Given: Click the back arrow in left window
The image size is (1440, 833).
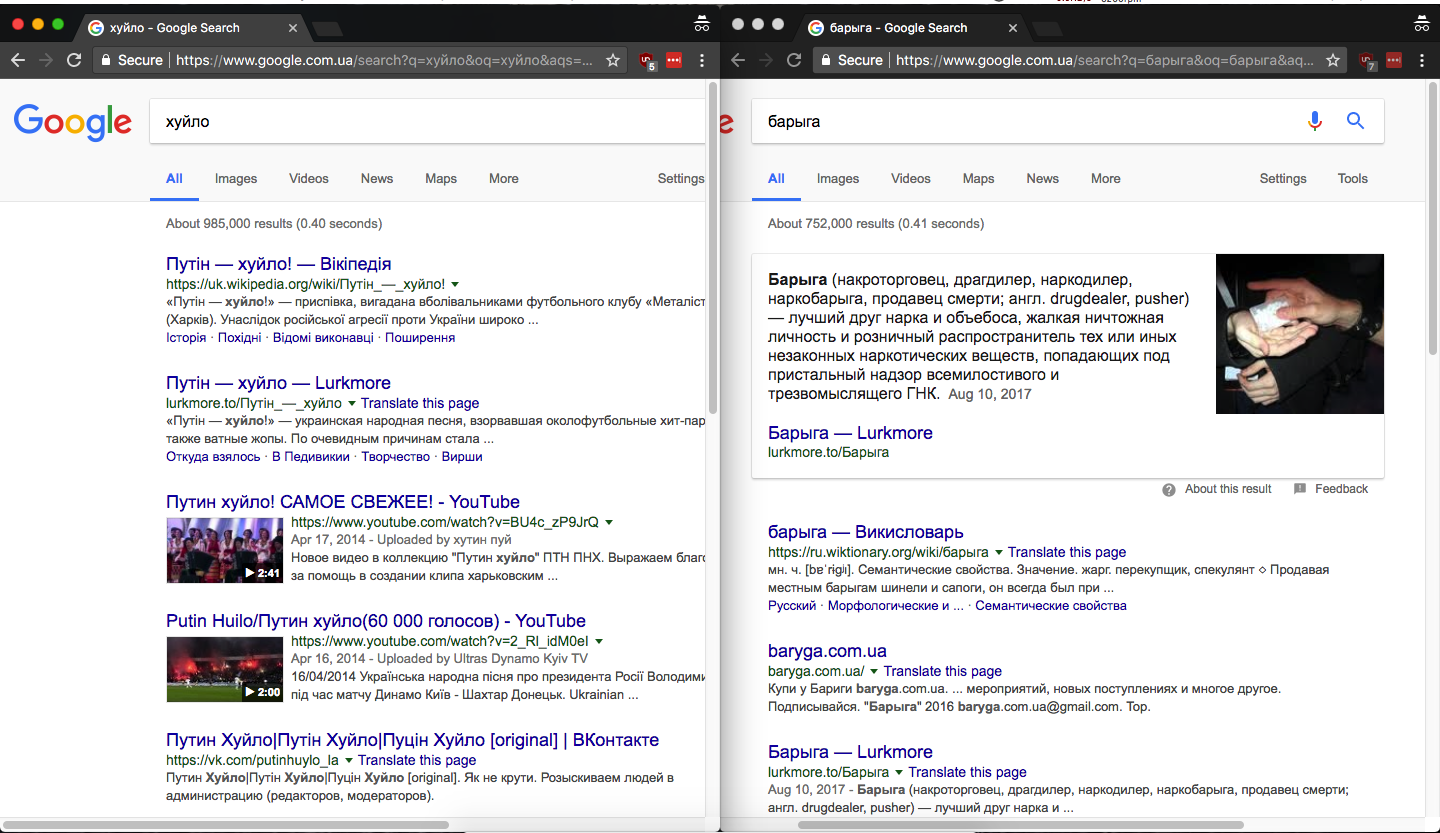Looking at the screenshot, I should [x=18, y=60].
